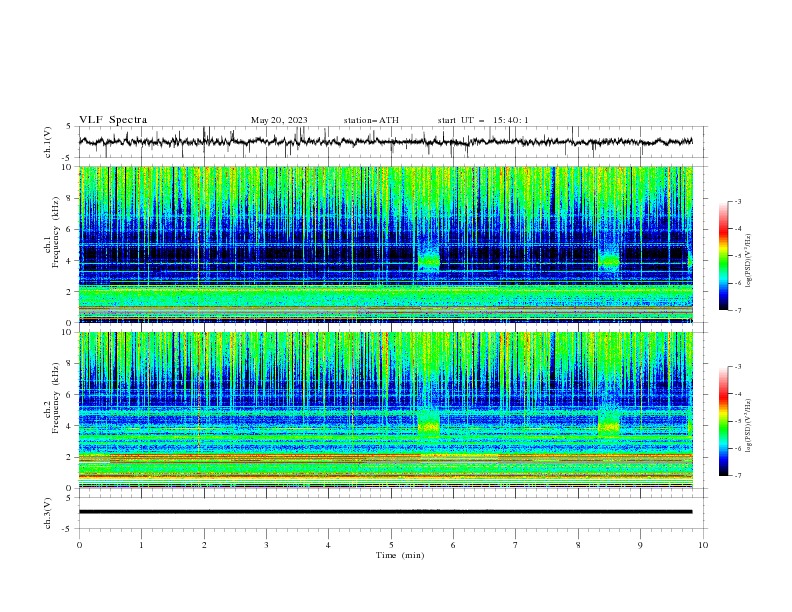Click the log(PSD) label beside ch.1 color bar

click(x=749, y=261)
